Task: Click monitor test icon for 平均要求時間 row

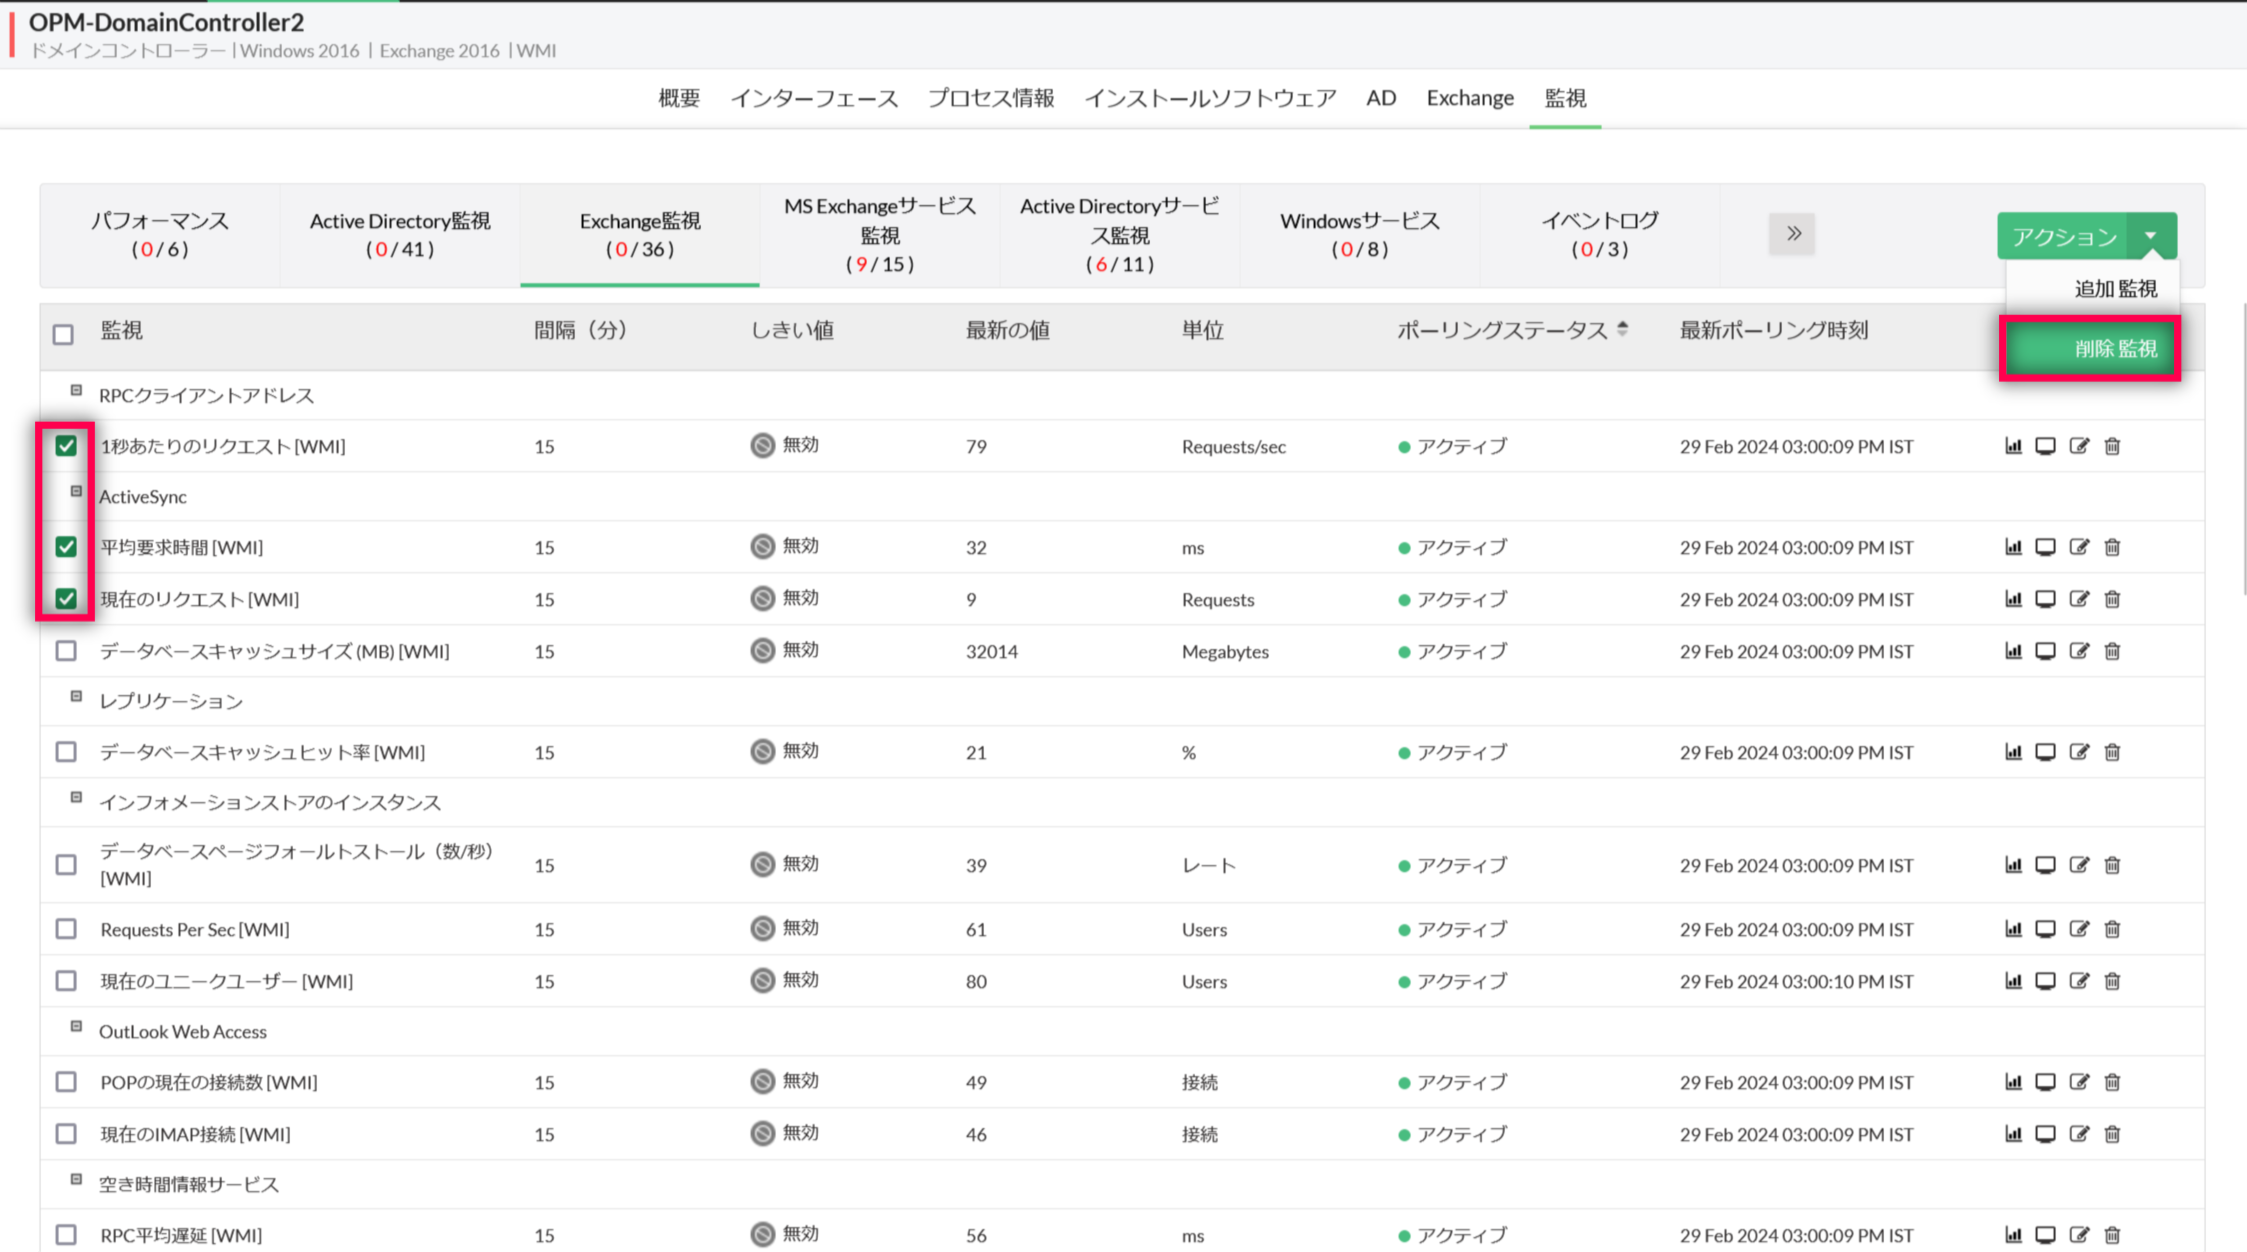Action: click(2046, 547)
